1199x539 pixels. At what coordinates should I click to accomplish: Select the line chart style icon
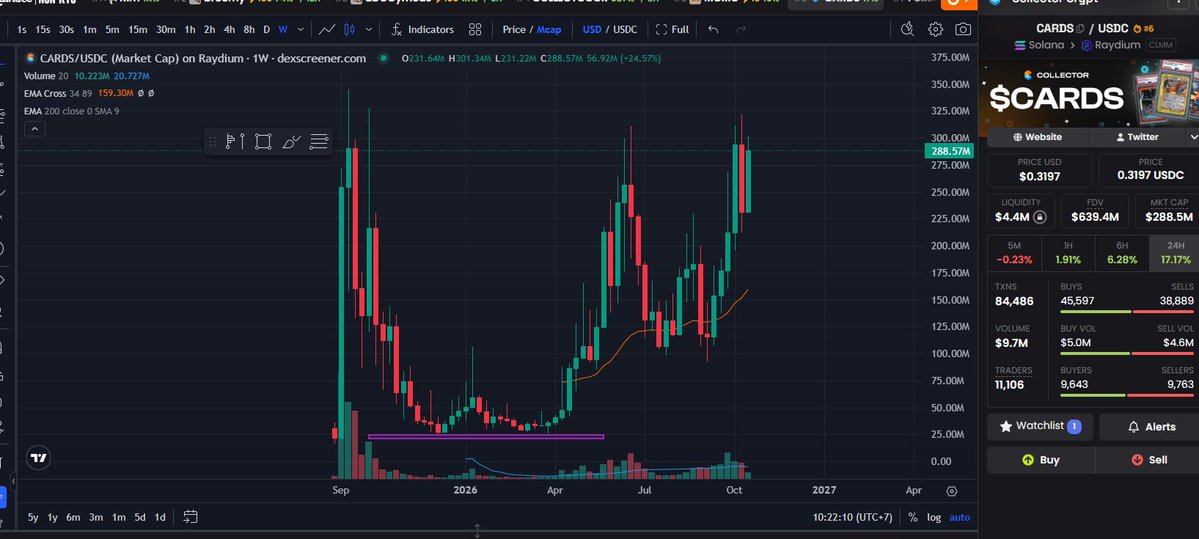(327, 29)
